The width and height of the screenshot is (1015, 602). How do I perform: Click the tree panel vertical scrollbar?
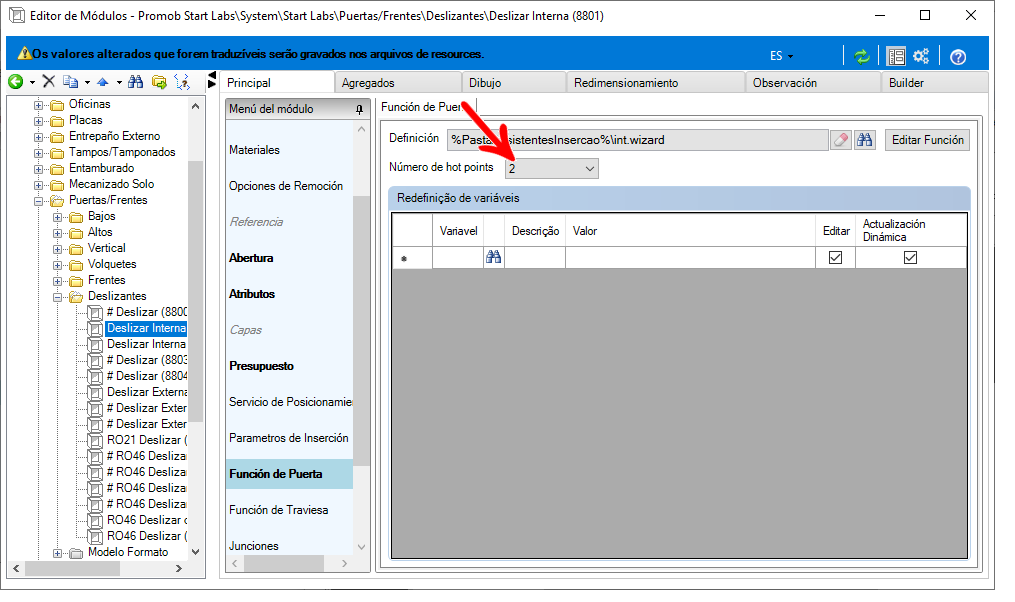click(195, 293)
